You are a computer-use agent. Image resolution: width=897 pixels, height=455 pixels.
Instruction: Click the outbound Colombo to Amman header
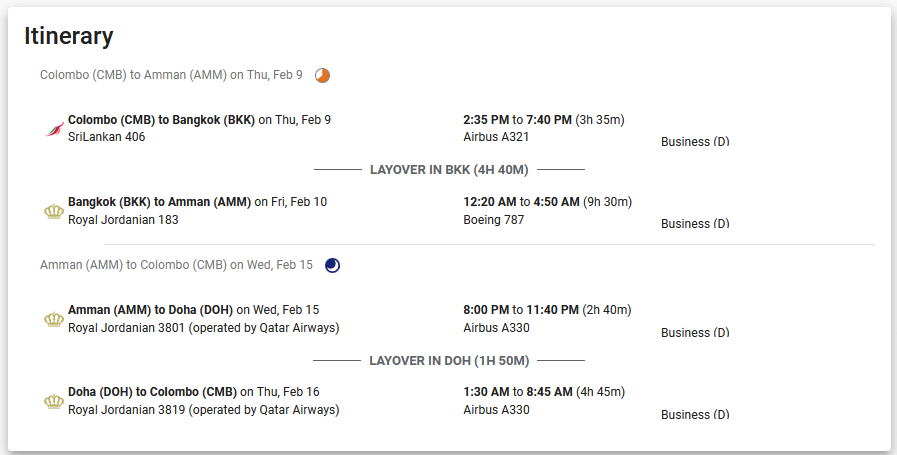tap(171, 75)
